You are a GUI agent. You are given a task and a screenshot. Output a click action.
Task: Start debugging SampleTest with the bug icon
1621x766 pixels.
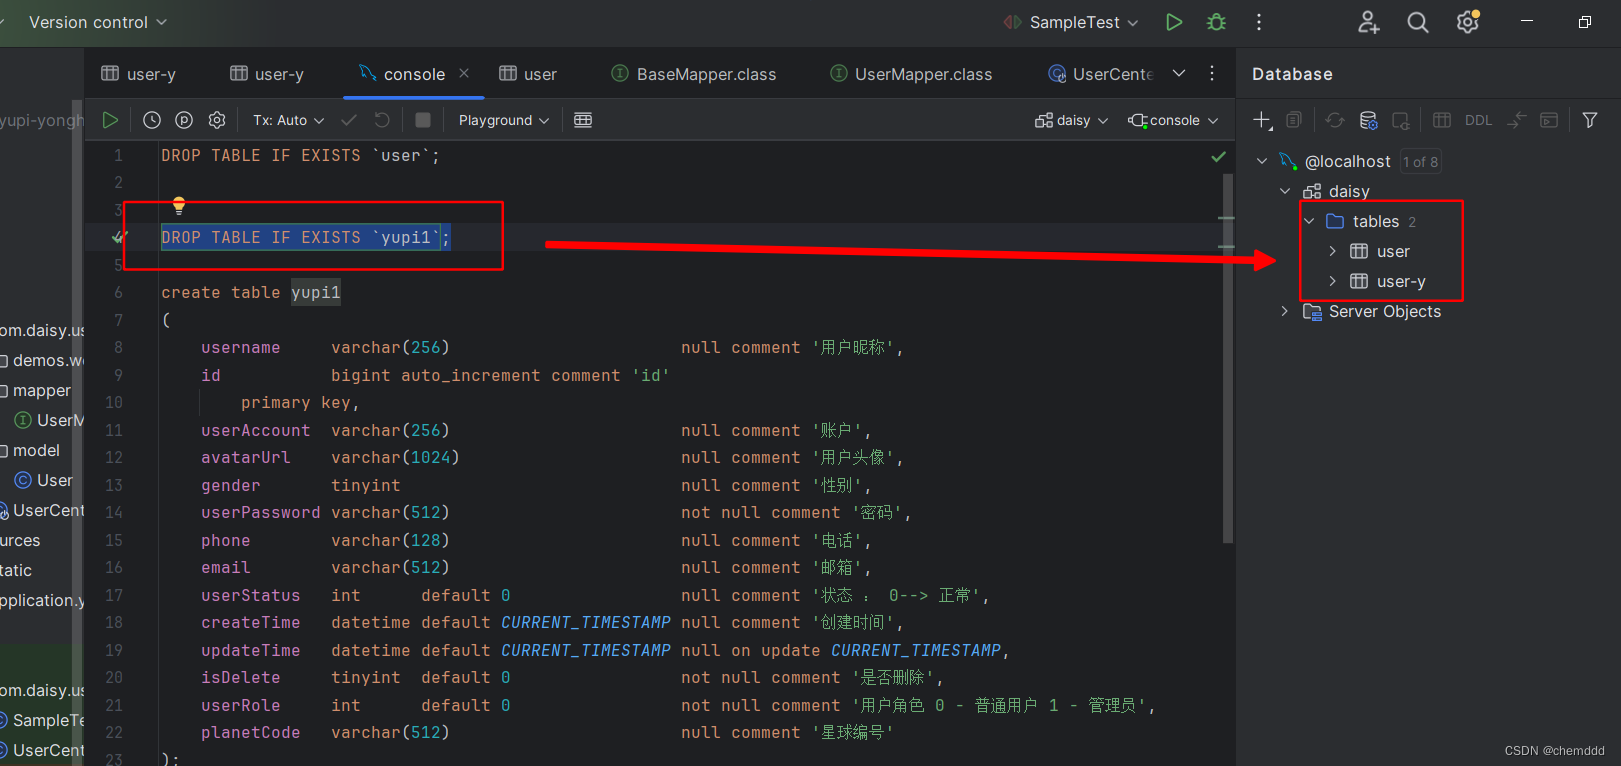click(1216, 22)
